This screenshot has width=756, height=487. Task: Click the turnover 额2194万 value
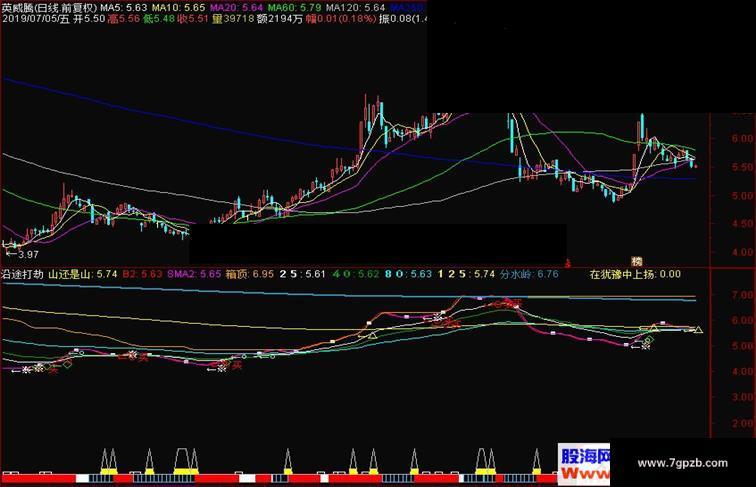coord(280,19)
